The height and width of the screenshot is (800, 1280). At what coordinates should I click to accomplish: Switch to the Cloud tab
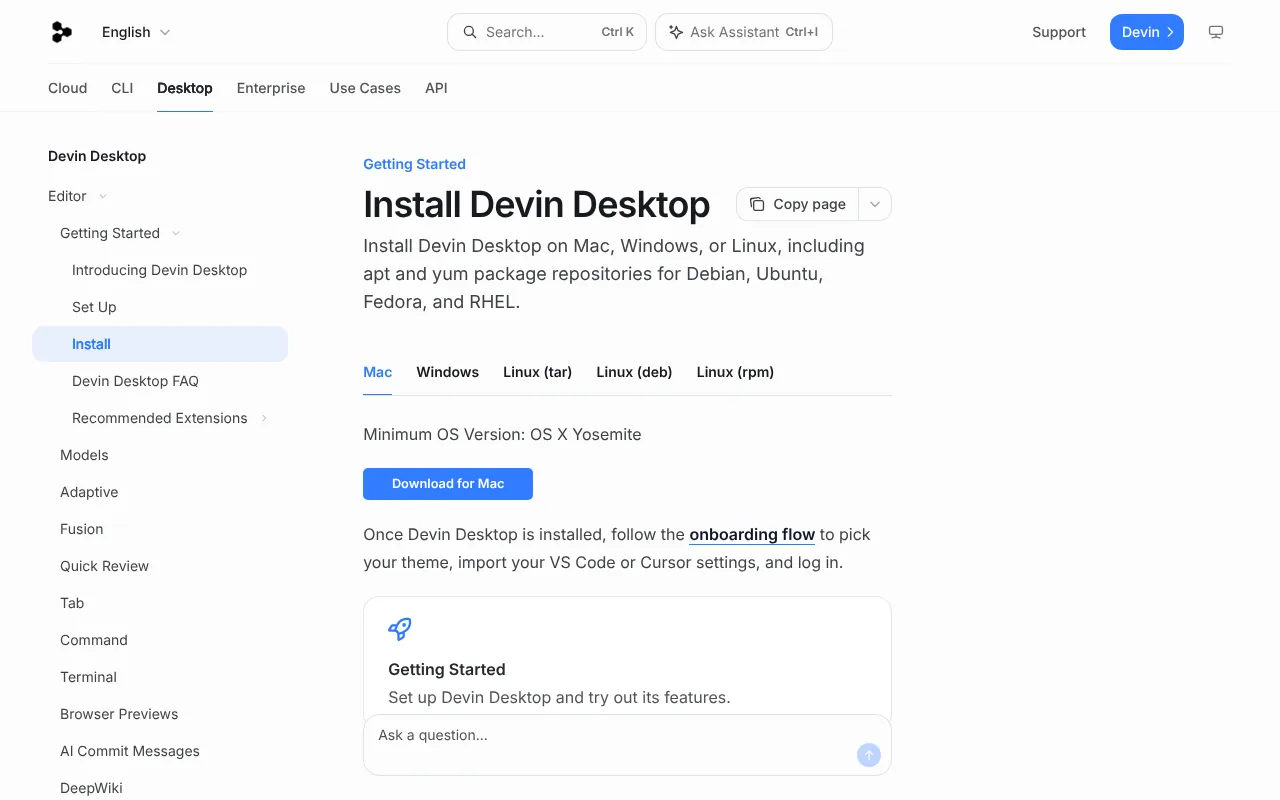[68, 88]
